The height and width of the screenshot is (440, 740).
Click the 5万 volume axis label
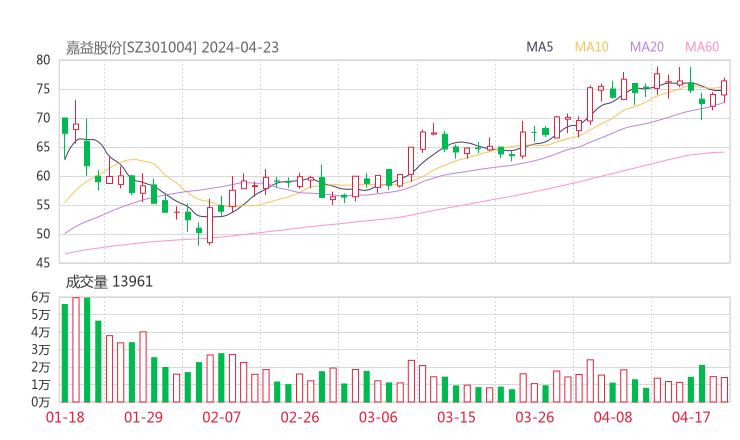[41, 314]
